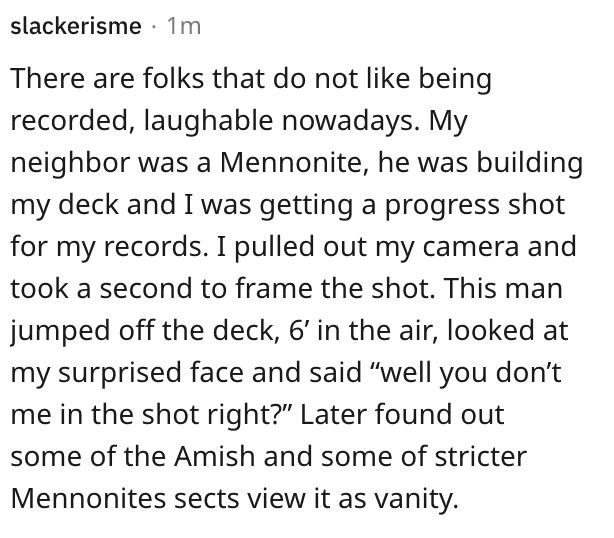Click the 1m comment timestamp
The width and height of the screenshot is (614, 538).
(184, 27)
